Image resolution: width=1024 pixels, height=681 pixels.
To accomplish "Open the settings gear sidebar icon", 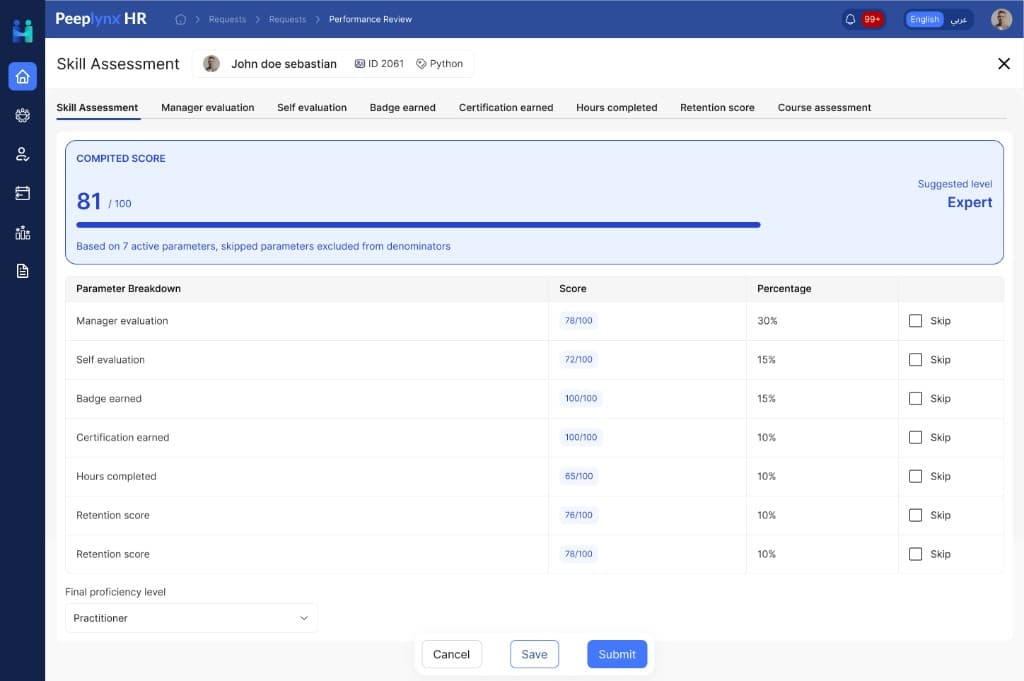I will tap(22, 116).
